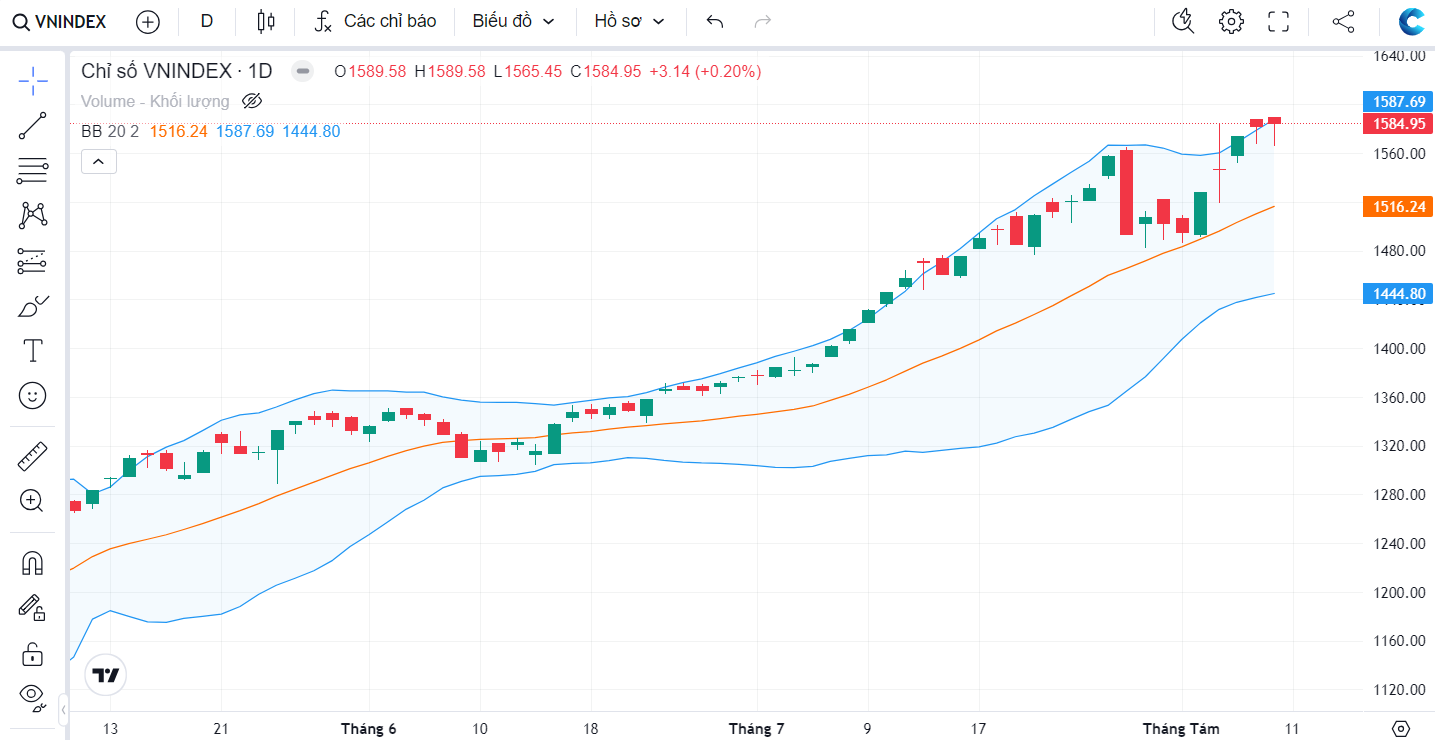Toggle lock all drawings
The width and height of the screenshot is (1435, 740).
click(x=33, y=654)
